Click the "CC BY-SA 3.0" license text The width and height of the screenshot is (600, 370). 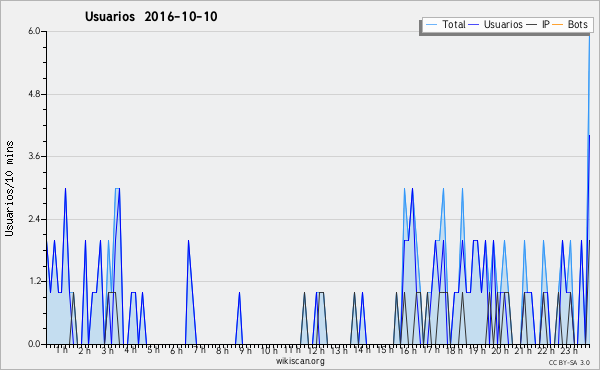(x=569, y=362)
